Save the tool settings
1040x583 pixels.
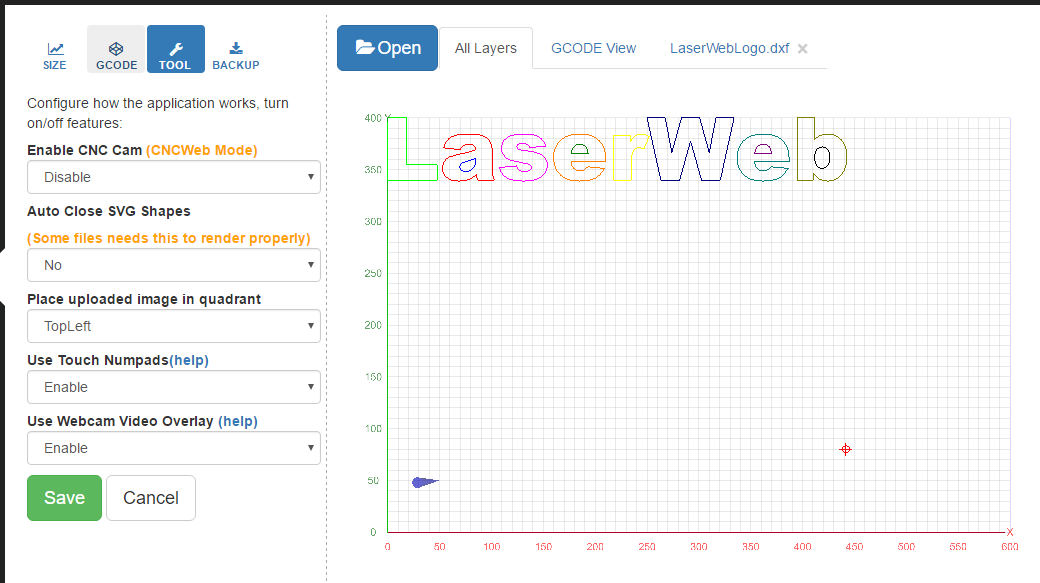point(64,498)
